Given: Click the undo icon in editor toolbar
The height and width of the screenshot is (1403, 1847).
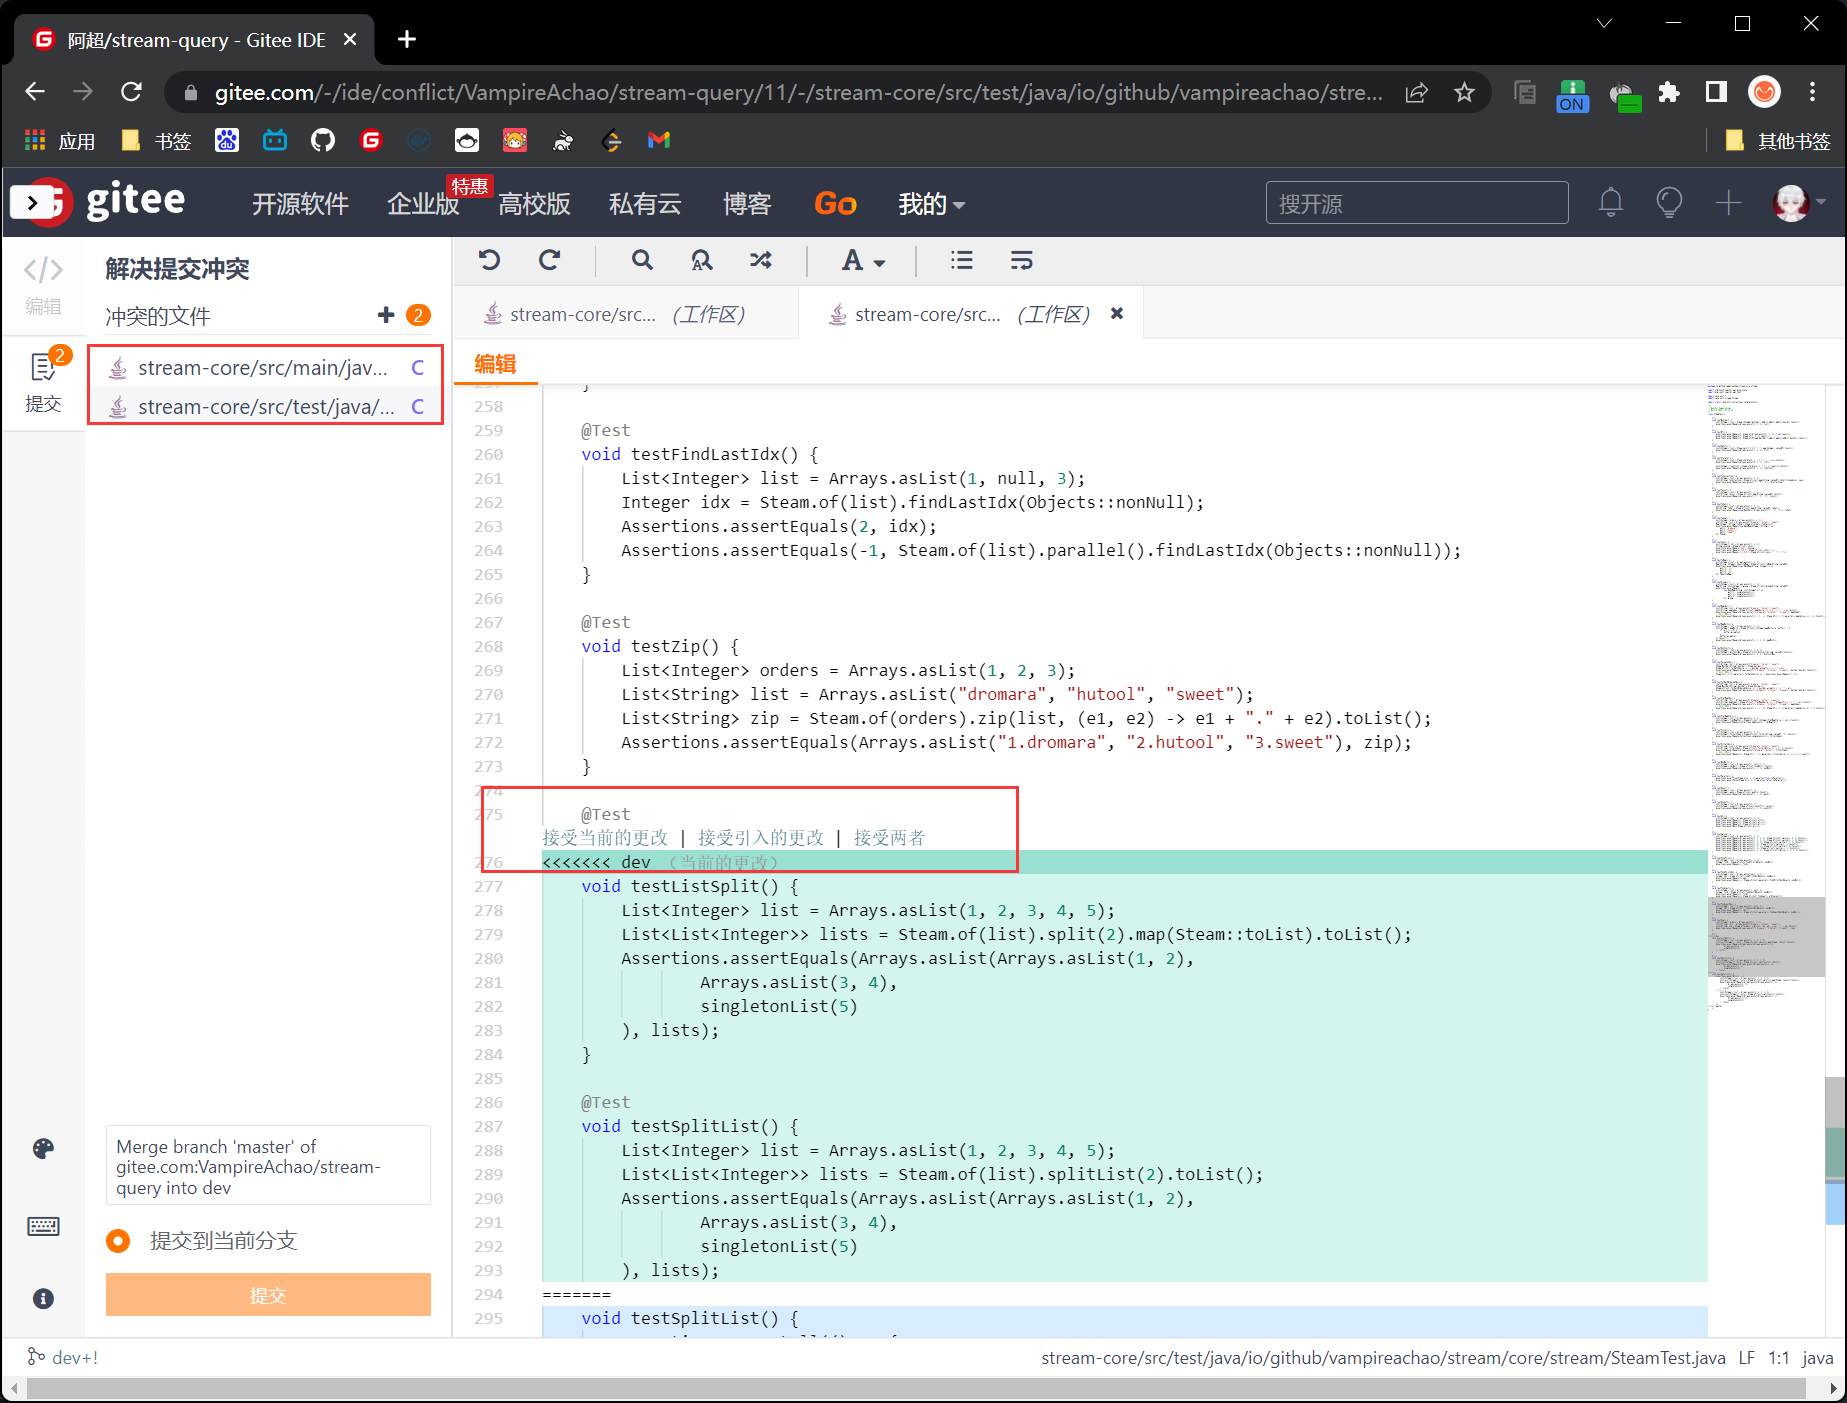Looking at the screenshot, I should (489, 261).
